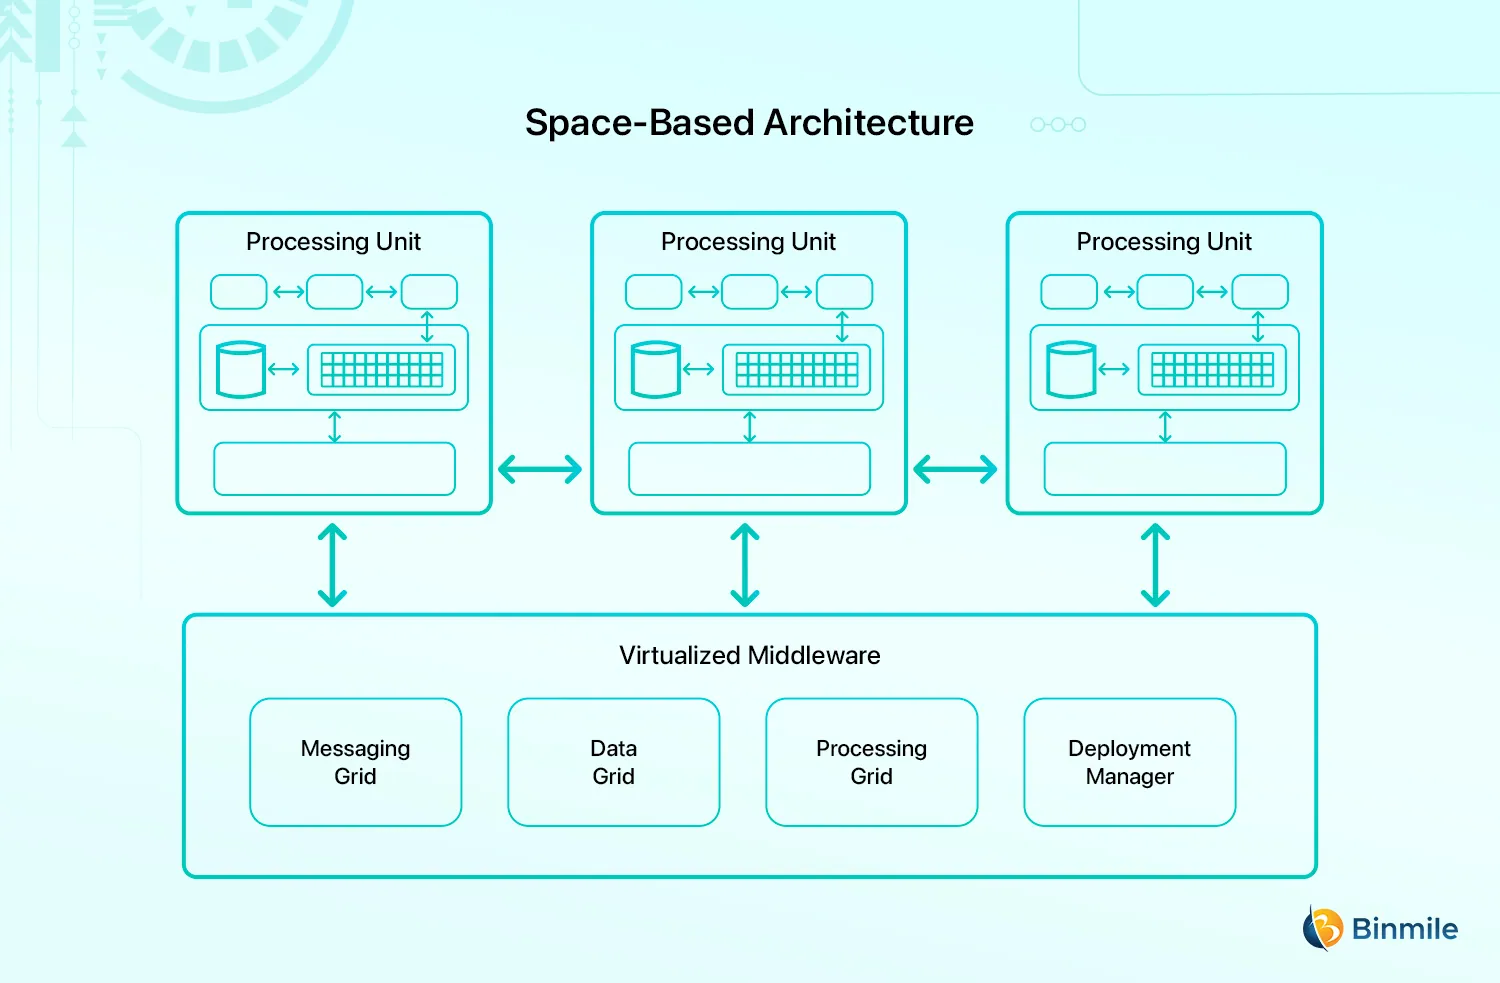This screenshot has width=1500, height=983.
Task: Click the right Processing Unit label
Action: click(x=1164, y=242)
